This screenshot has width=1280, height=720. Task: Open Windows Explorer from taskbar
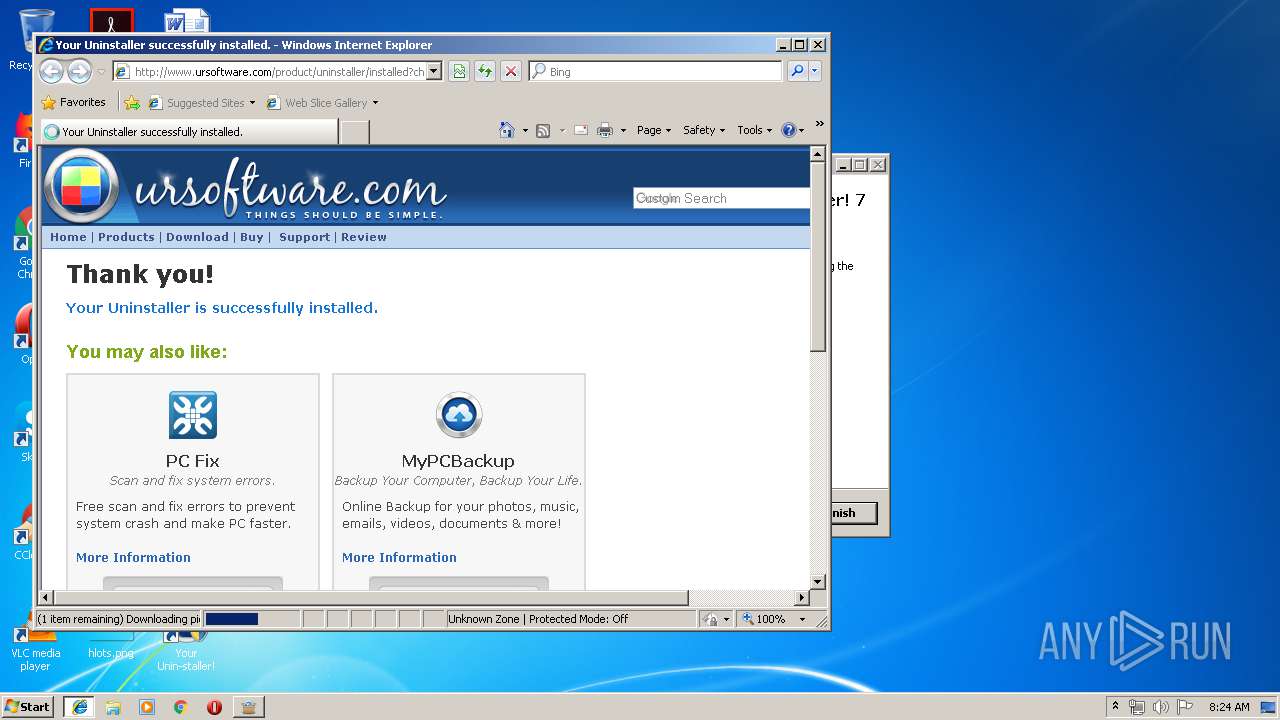[113, 707]
